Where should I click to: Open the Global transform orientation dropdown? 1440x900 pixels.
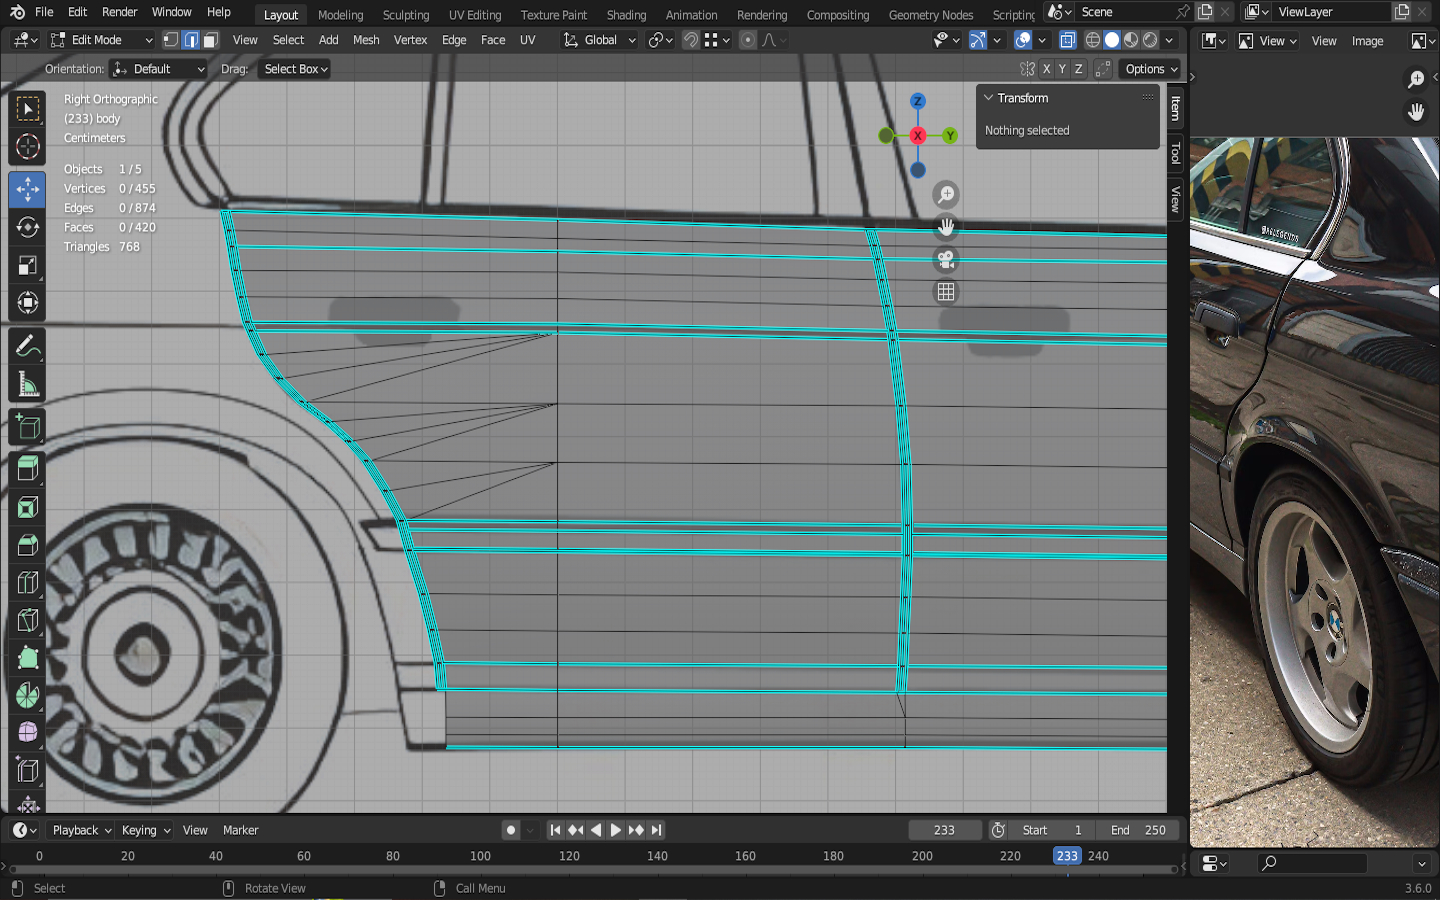[600, 40]
